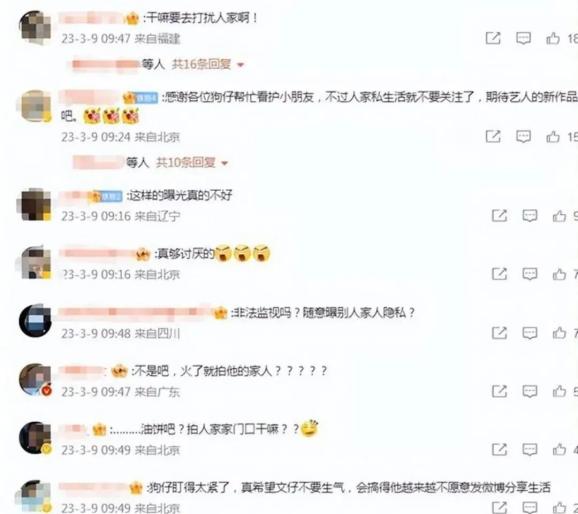This screenshot has height=514, width=578.
Task: Expand the 共10条回复 replies
Action: pos(185,162)
